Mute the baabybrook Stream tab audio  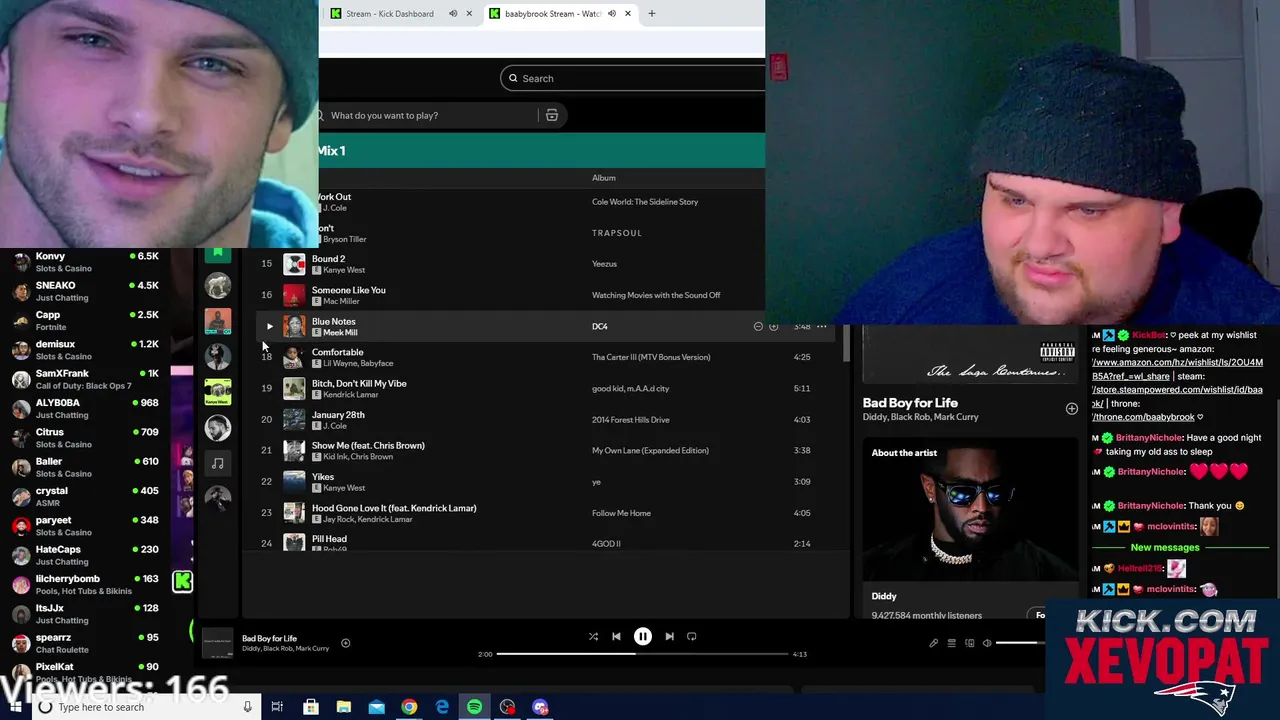click(x=612, y=14)
